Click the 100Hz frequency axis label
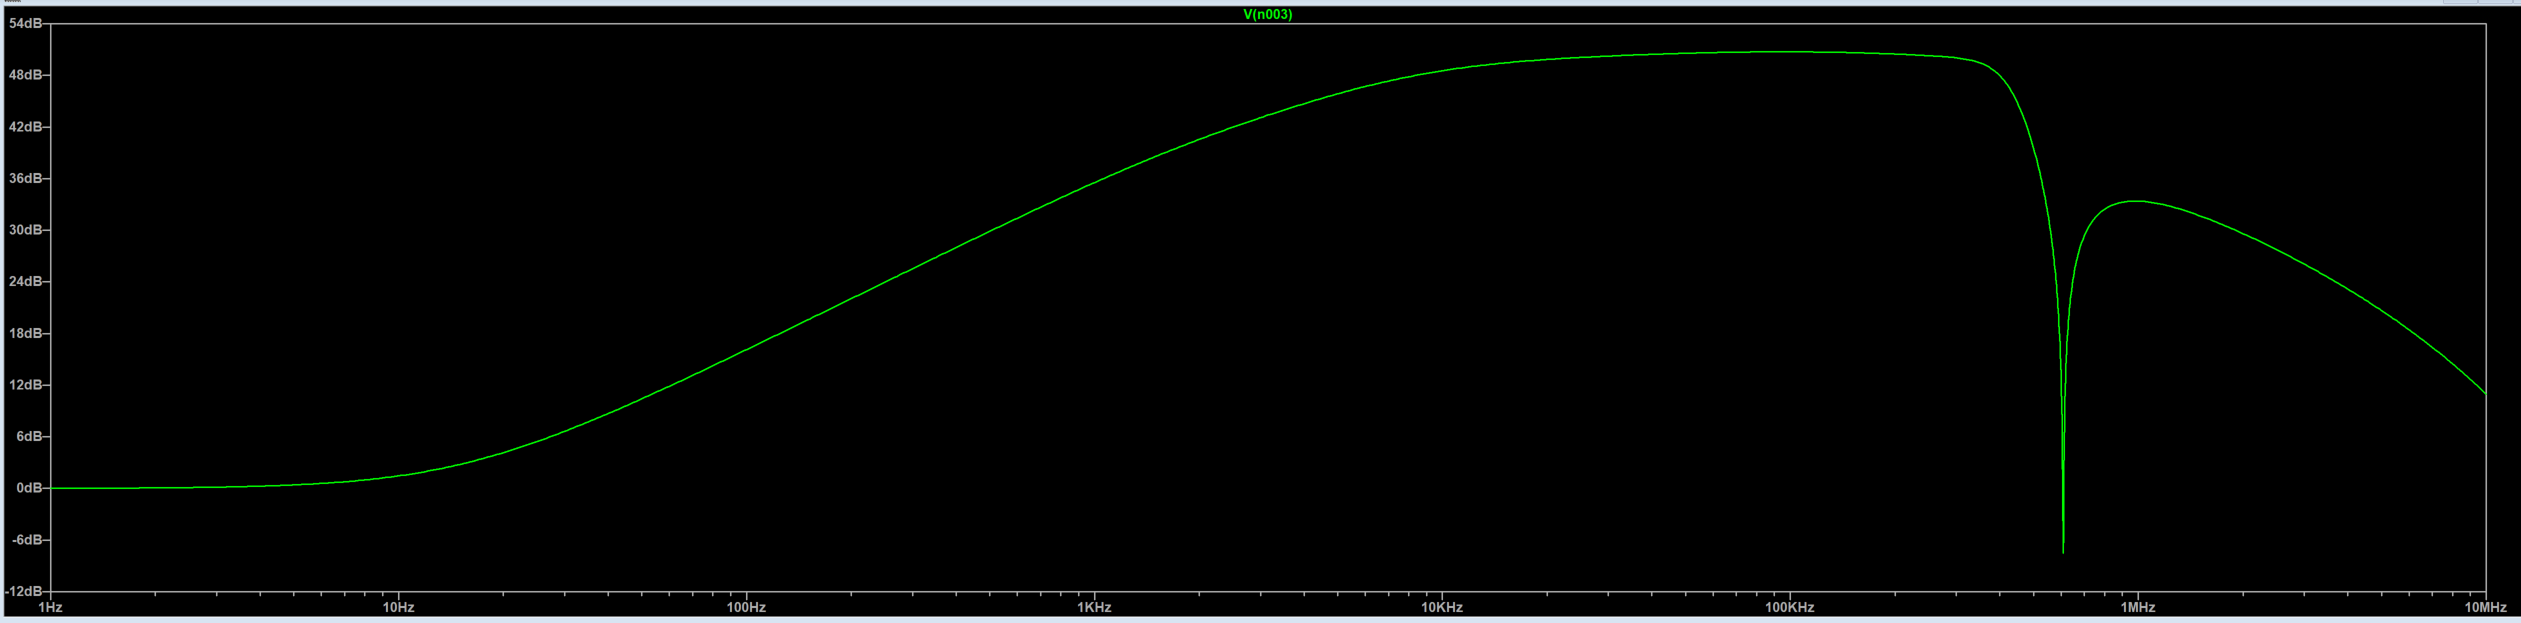The image size is (2521, 623). point(746,608)
